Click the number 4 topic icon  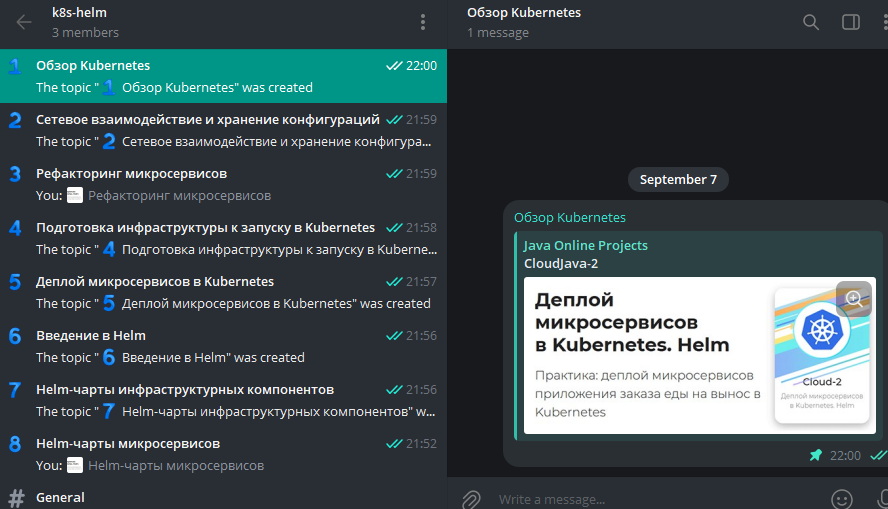tap(15, 228)
